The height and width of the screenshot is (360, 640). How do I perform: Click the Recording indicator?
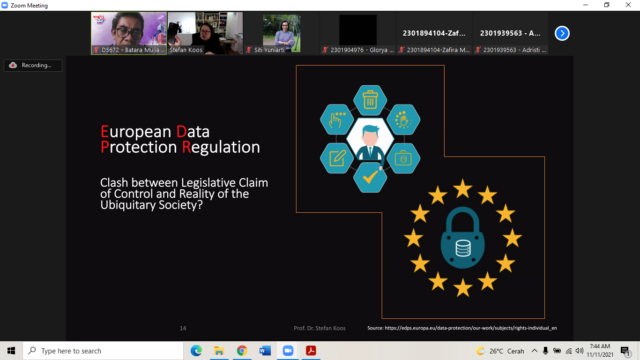pos(33,65)
